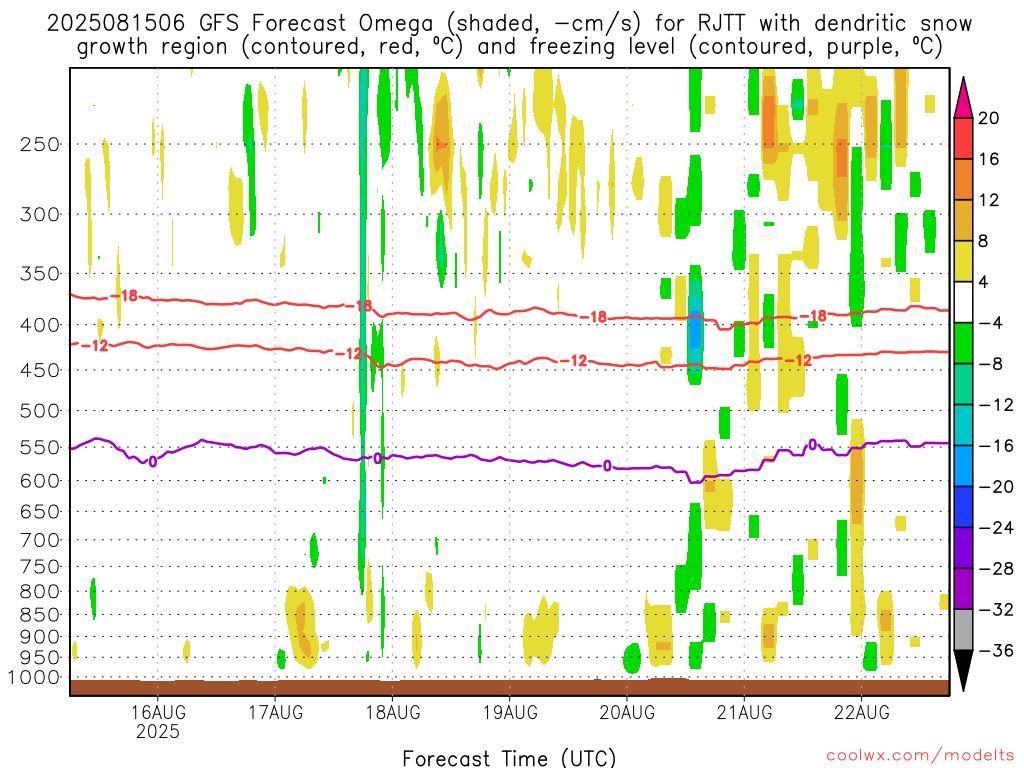Click the 20AUG date label

pyautogui.click(x=627, y=712)
